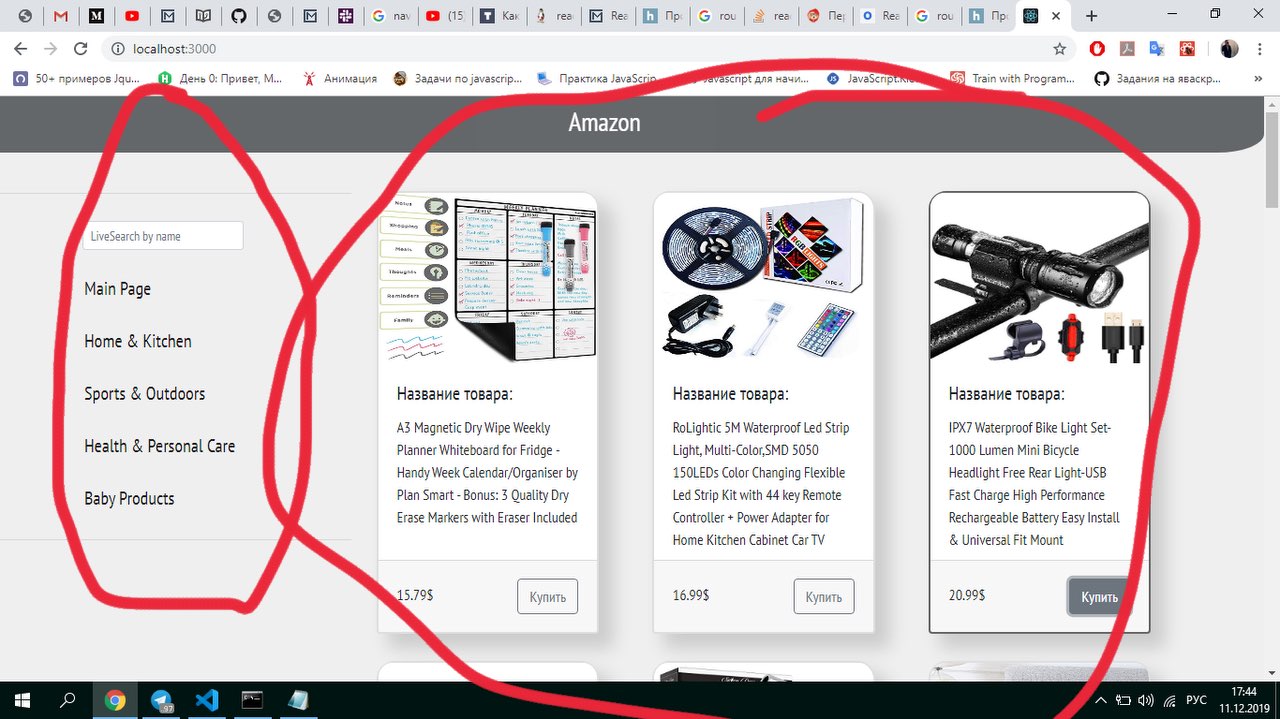Open the GitHub 'Задания на яваскр...' bookmark
Viewport: 1280px width, 719px height.
click(x=1157, y=78)
